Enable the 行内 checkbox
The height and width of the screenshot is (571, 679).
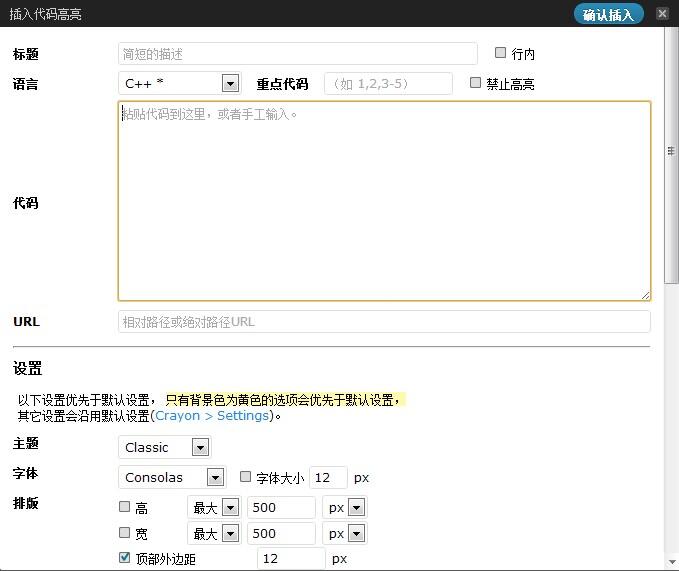[x=500, y=53]
